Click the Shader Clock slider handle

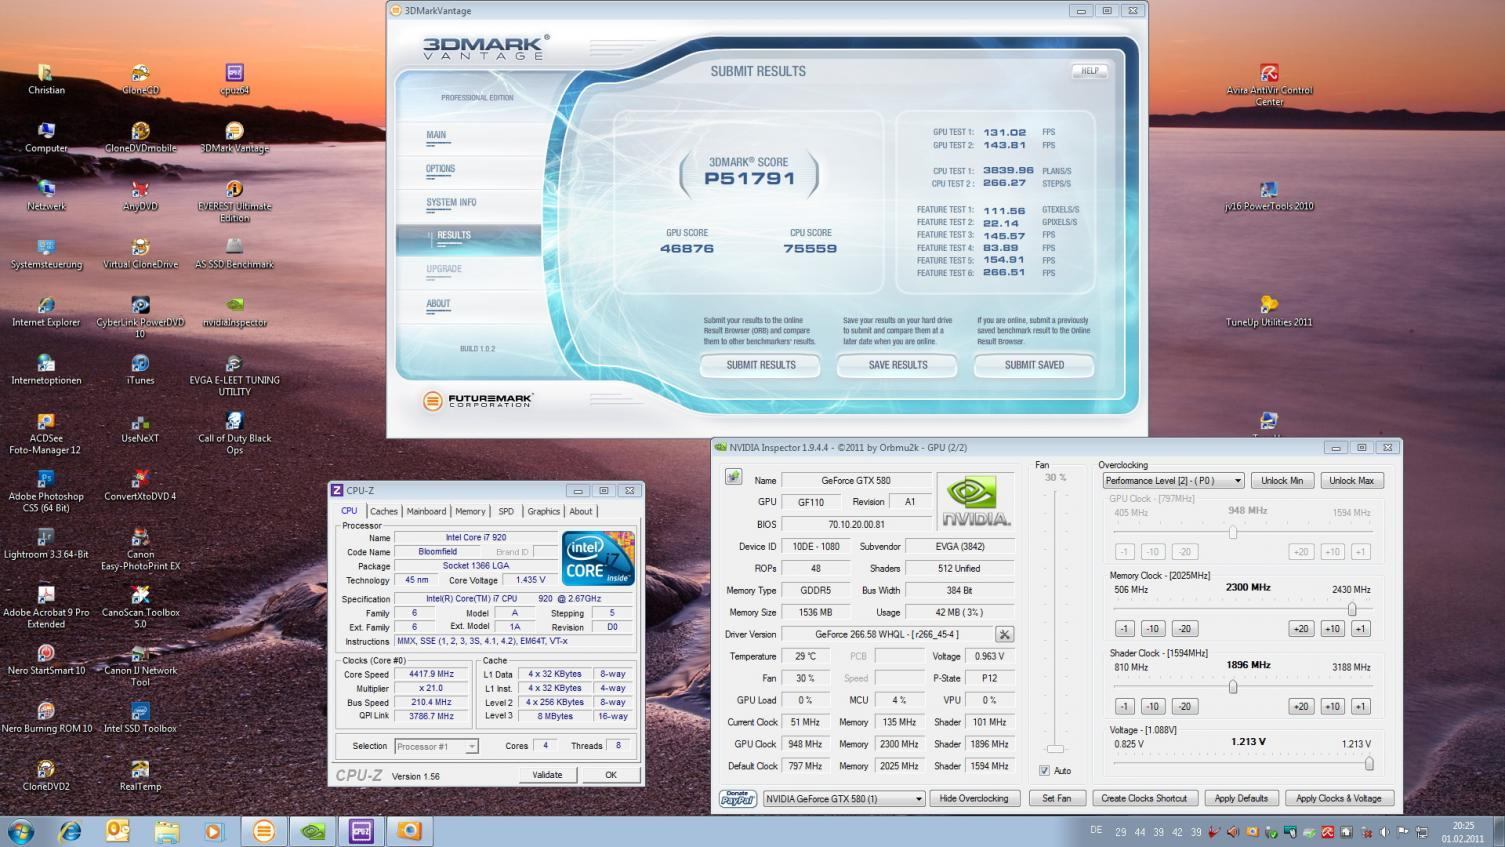(1233, 686)
